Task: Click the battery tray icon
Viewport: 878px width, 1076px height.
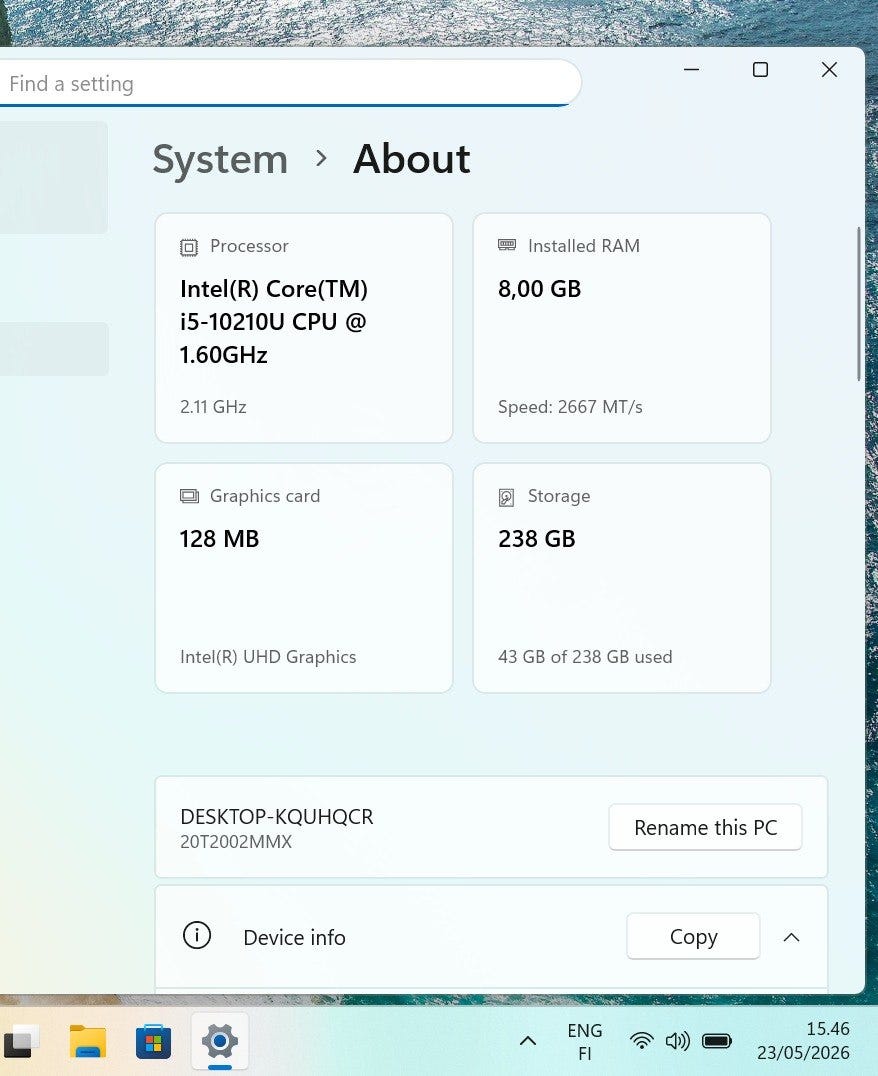Action: coord(717,1041)
